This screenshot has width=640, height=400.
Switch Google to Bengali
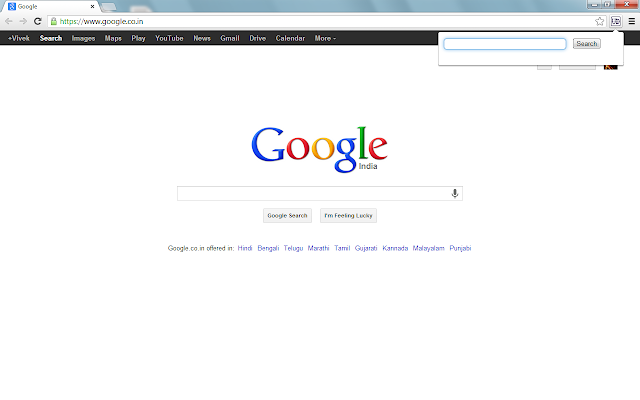268,248
